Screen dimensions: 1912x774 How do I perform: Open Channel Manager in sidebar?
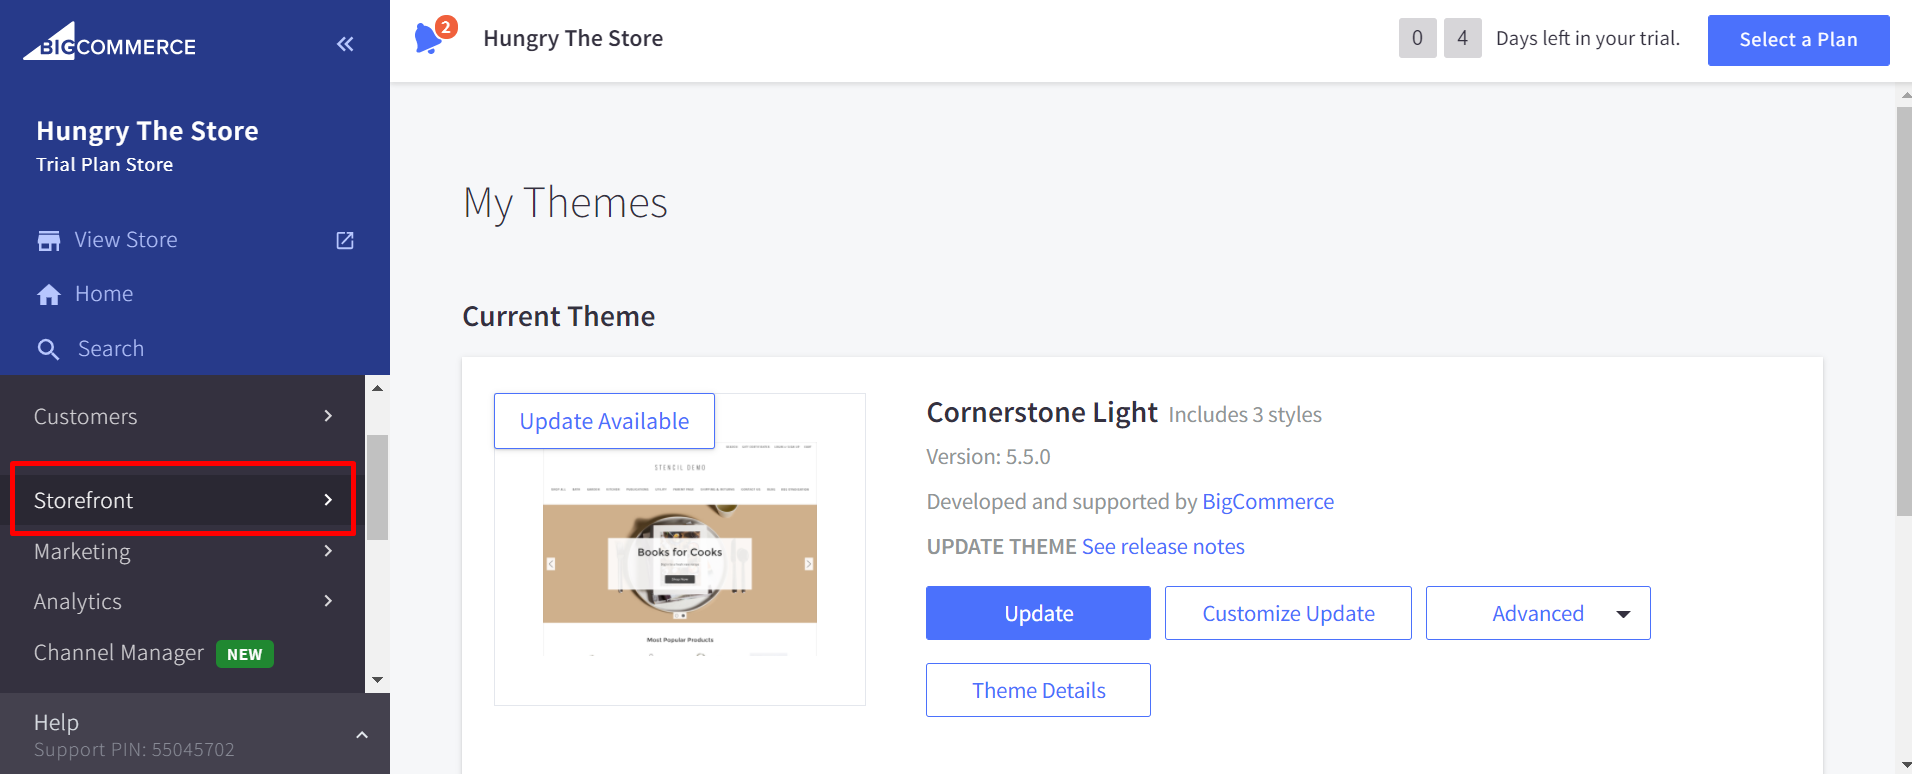pyautogui.click(x=119, y=653)
